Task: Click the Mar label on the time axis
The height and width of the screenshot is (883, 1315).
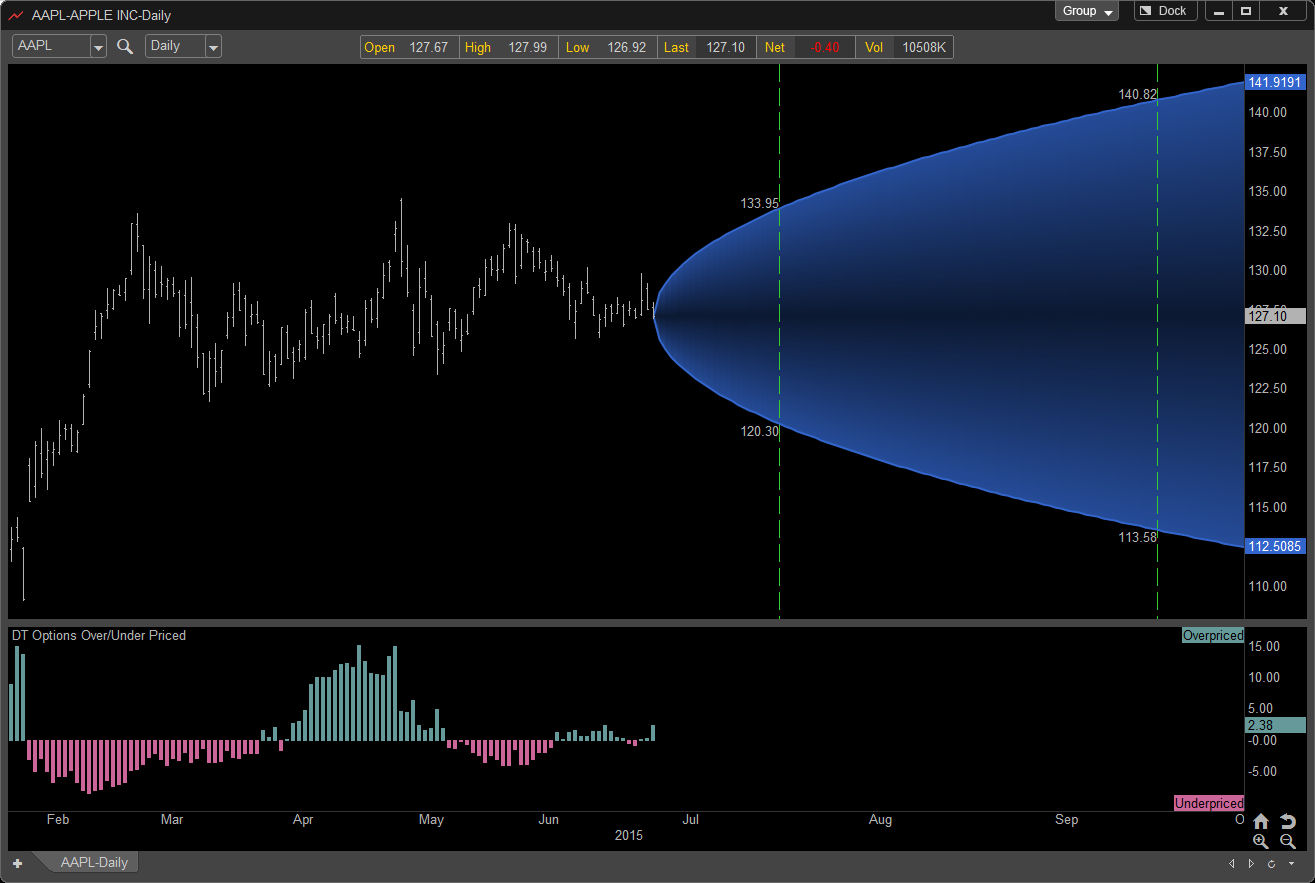Action: pos(172,820)
